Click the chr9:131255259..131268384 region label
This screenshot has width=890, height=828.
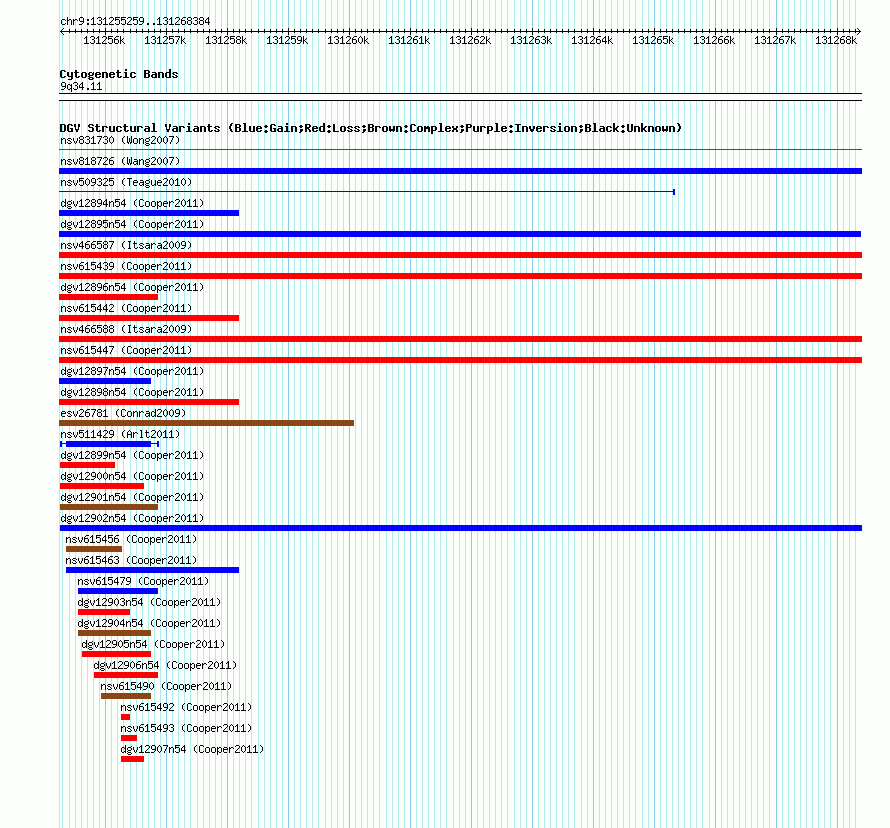point(135,21)
